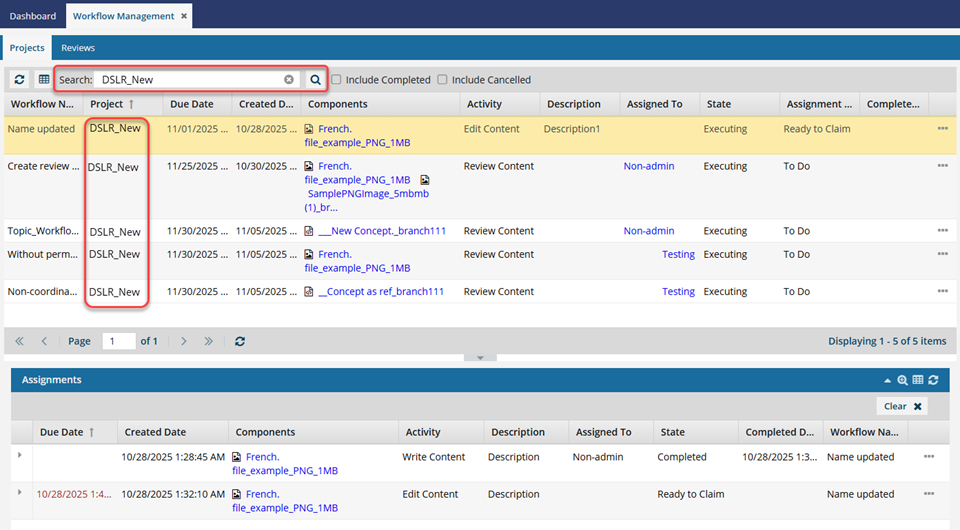
Task: Open the actions menu for Name updated row
Action: pyautogui.click(x=942, y=129)
